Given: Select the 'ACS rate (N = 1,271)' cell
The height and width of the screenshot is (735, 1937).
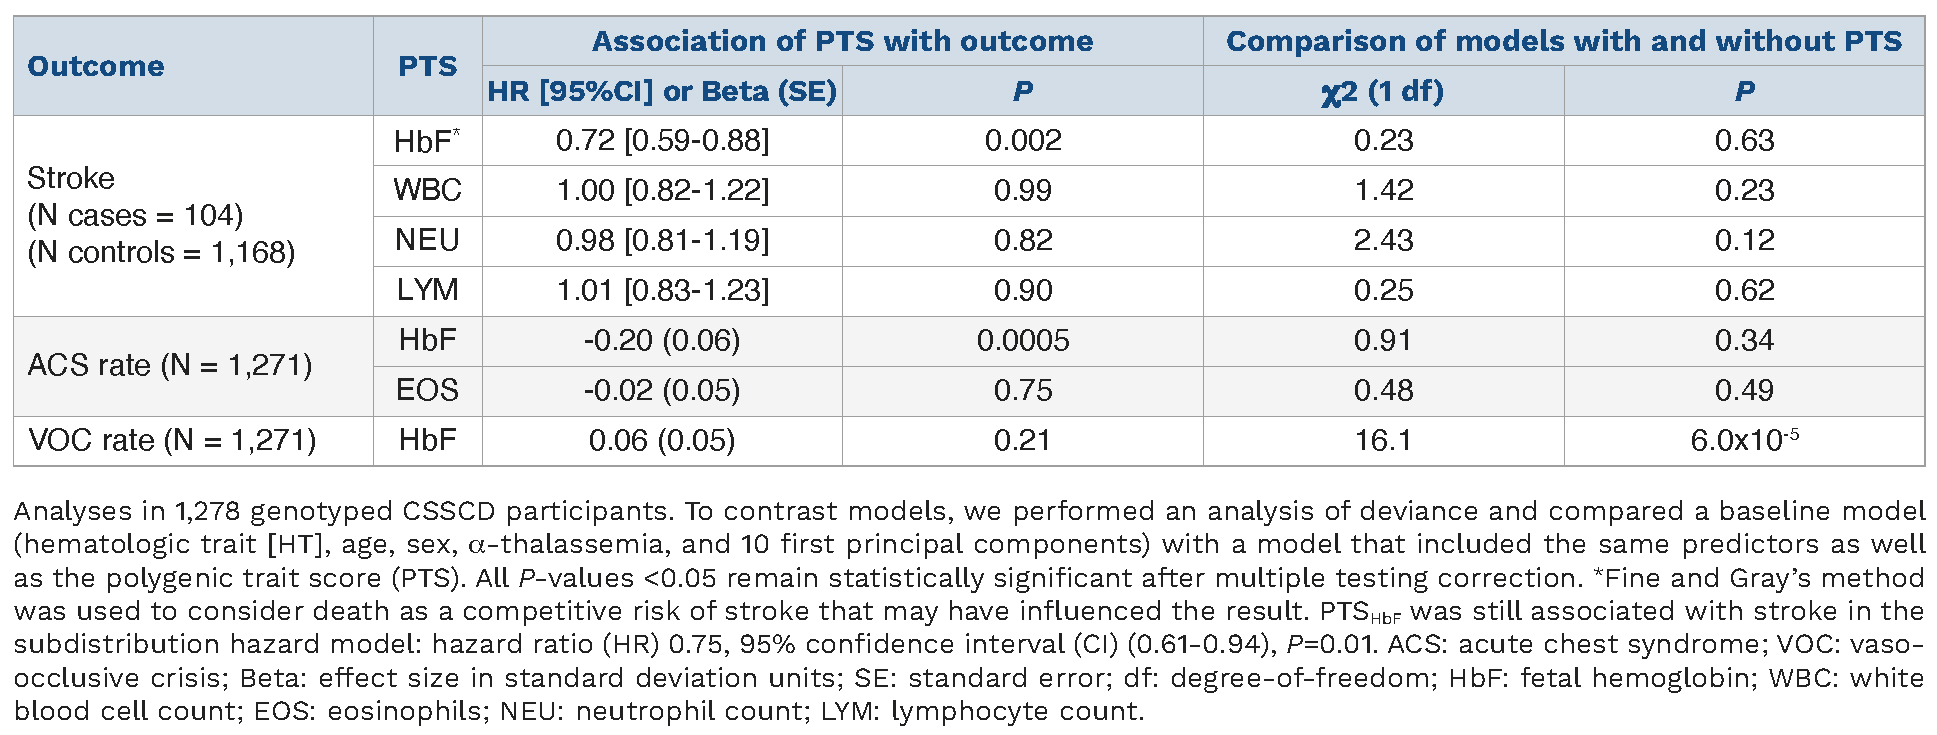Looking at the screenshot, I should [170, 365].
